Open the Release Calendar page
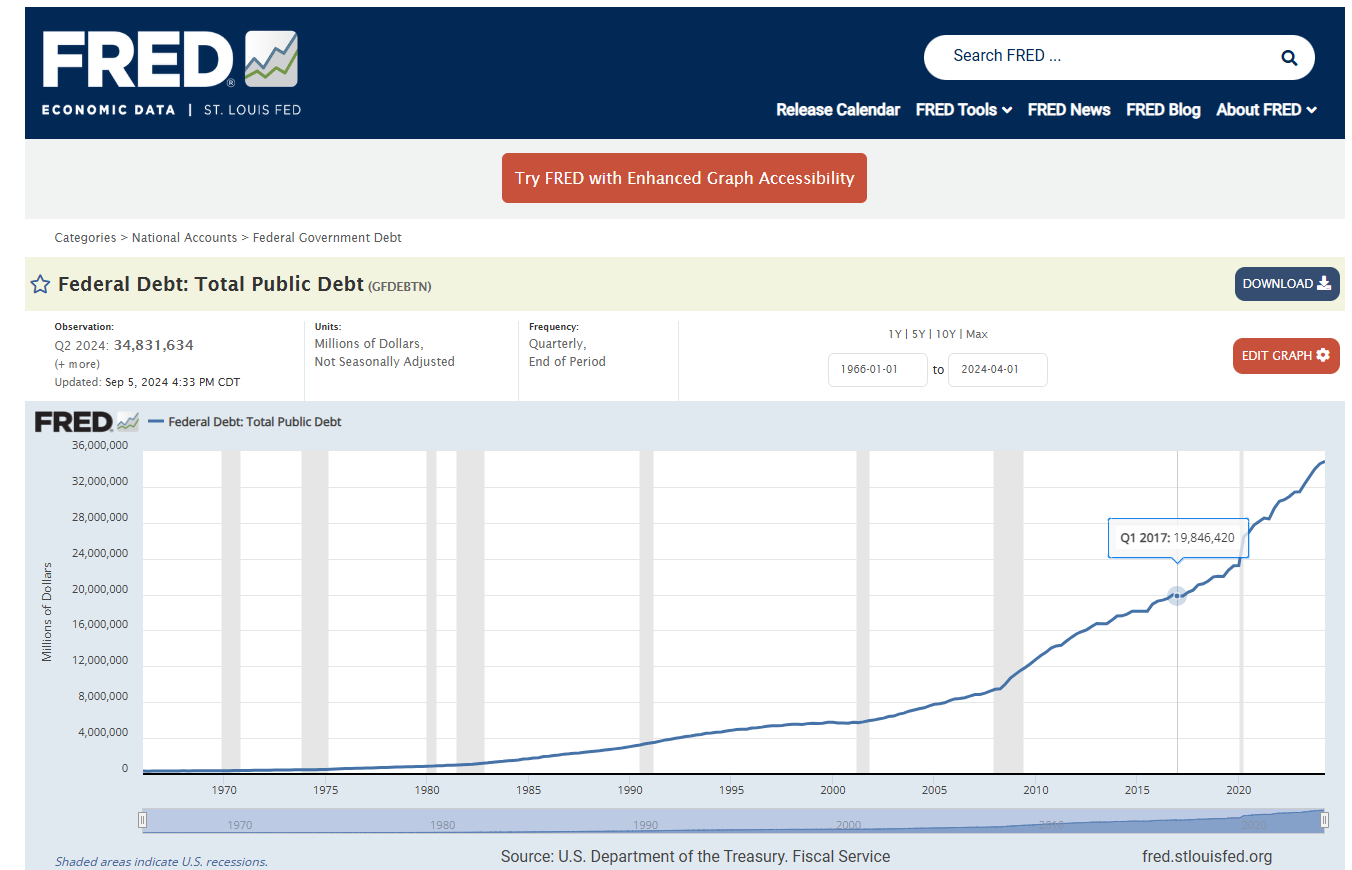The width and height of the screenshot is (1352, 870). pyautogui.click(x=838, y=110)
